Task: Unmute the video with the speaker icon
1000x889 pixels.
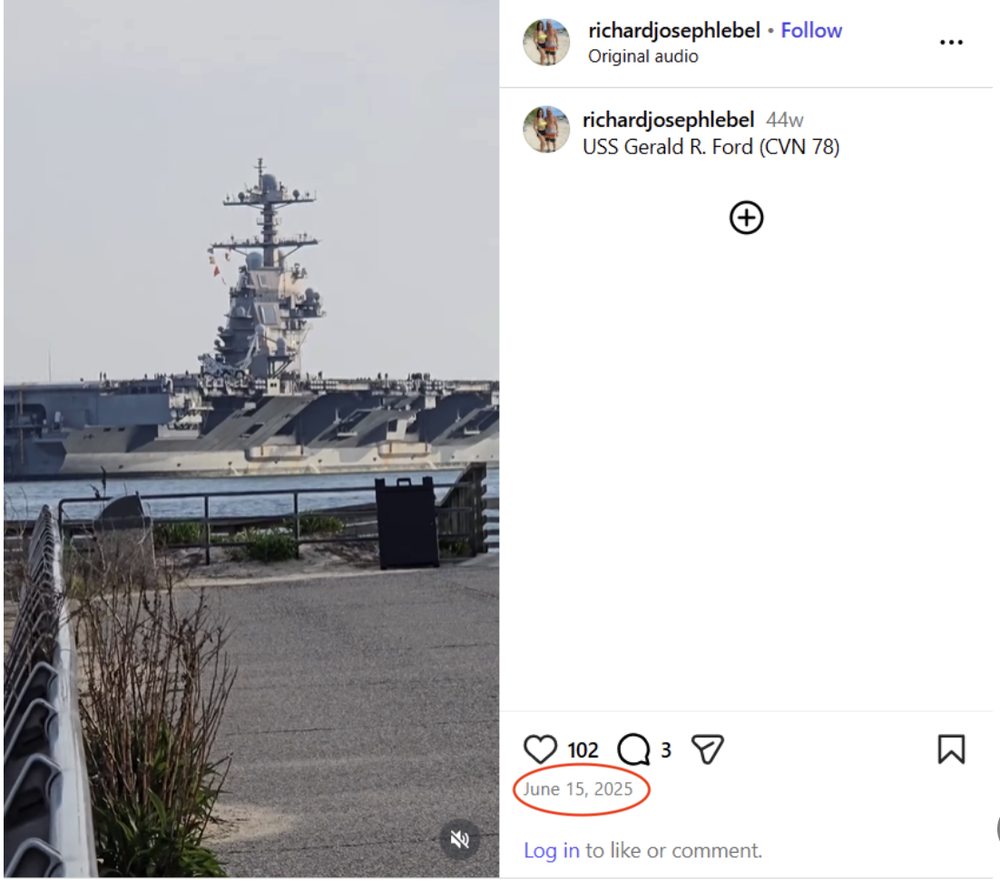Action: point(460,839)
